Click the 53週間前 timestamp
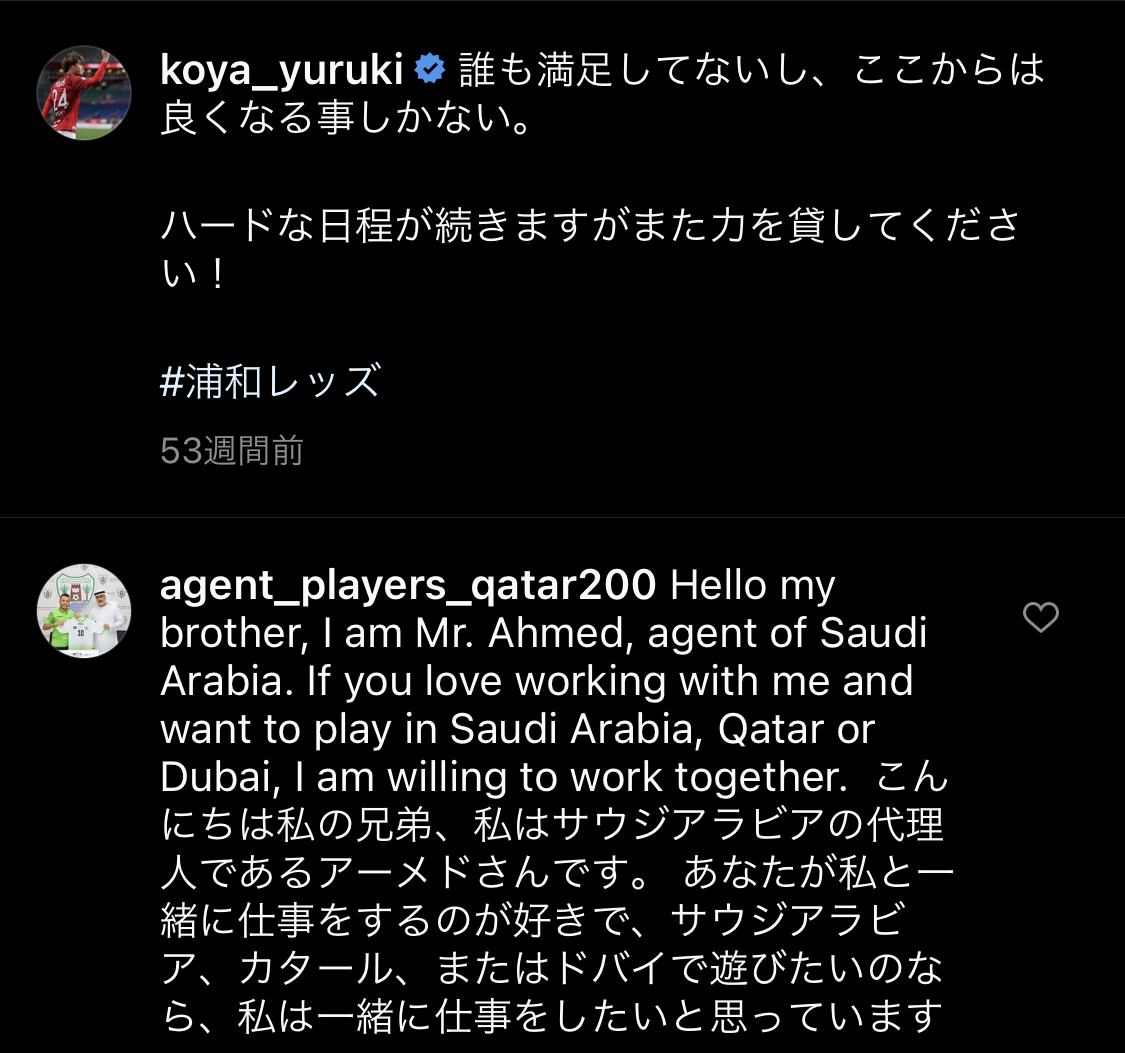Screen dimensions: 1125x1053 pyautogui.click(x=232, y=451)
